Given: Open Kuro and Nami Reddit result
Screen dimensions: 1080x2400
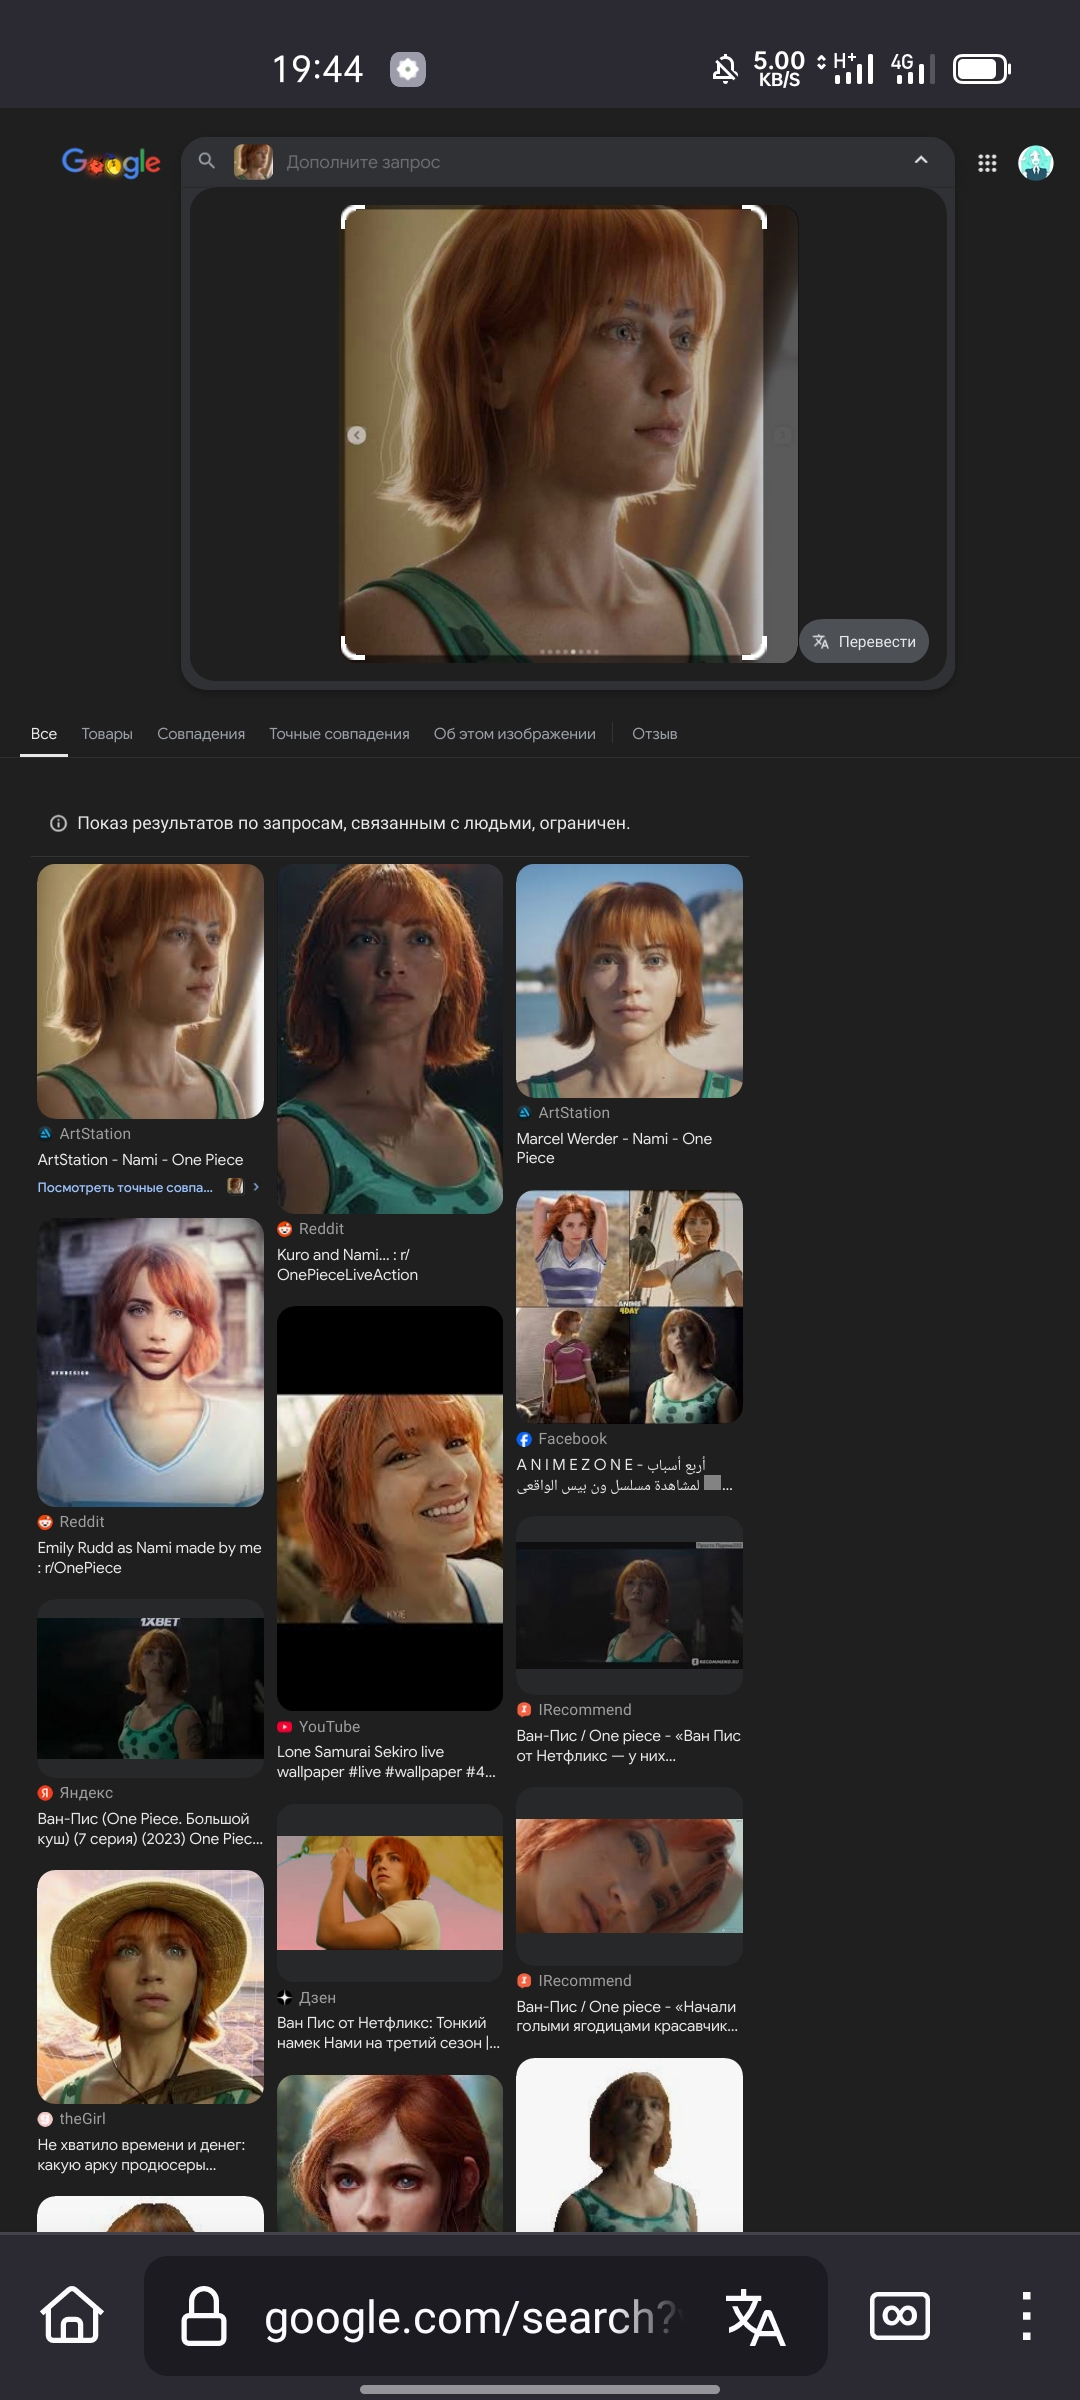Looking at the screenshot, I should click(x=347, y=1265).
